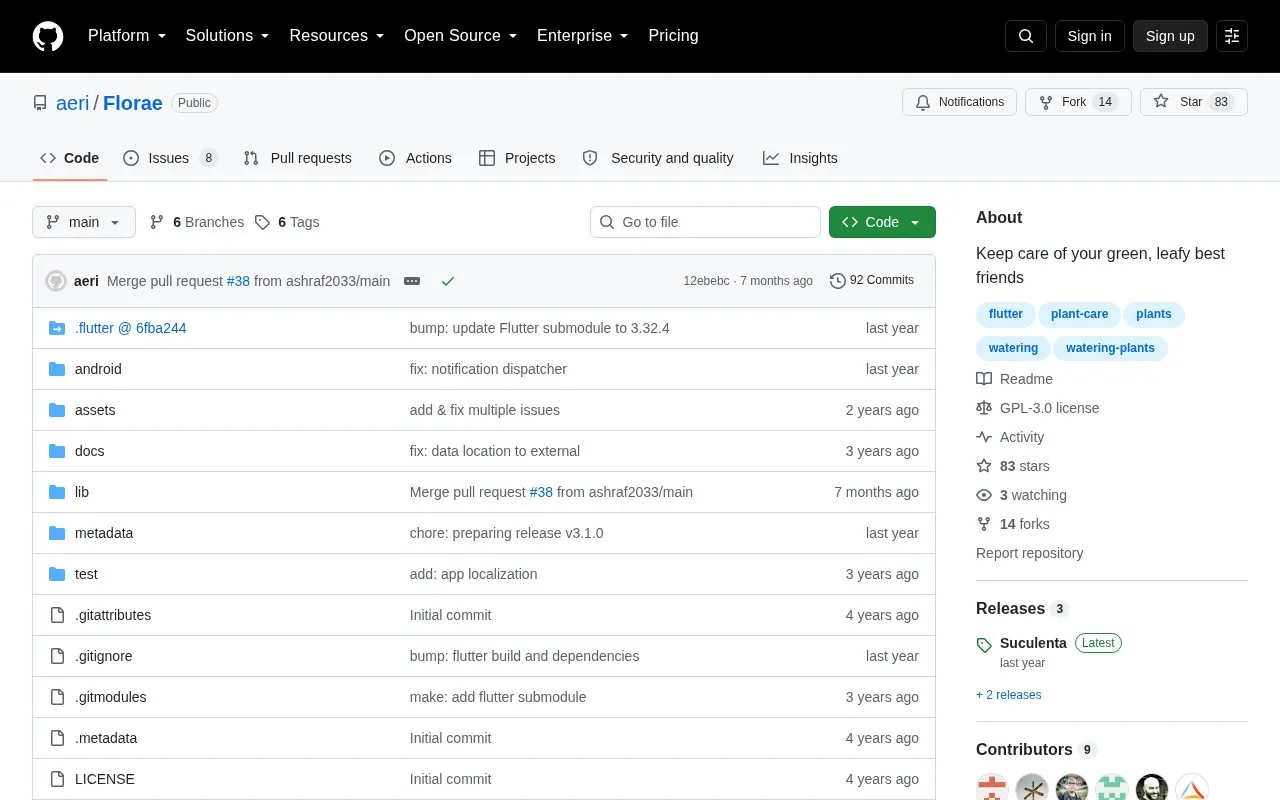Open commit hash 12ebebc
Viewport: 1280px width, 800px height.
706,281
